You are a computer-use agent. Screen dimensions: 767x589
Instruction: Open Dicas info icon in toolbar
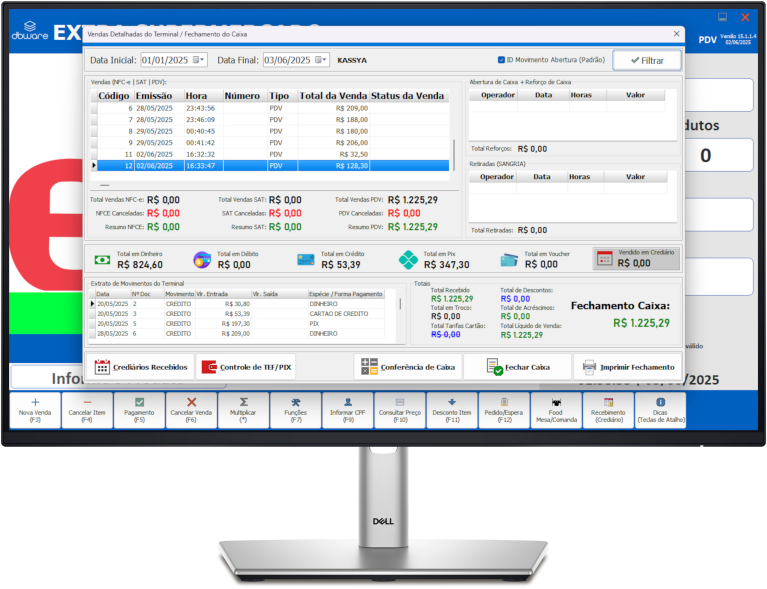coord(660,402)
